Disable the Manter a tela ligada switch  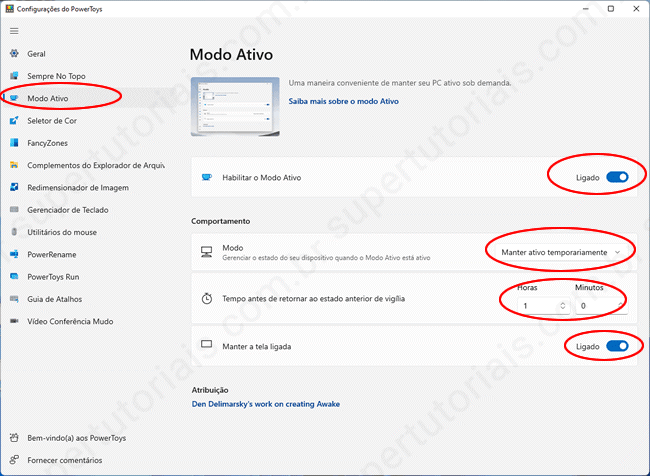(x=617, y=346)
